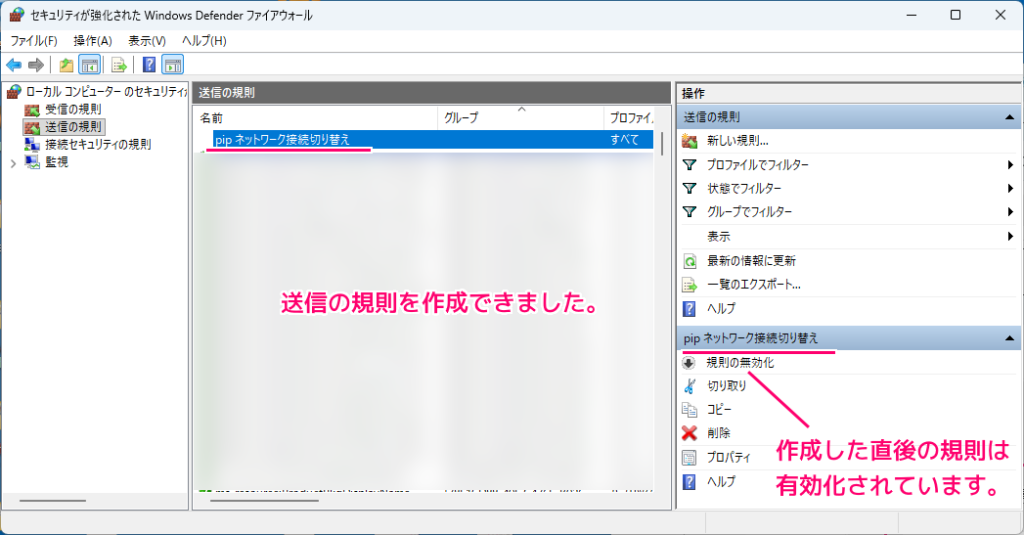Click the 新しい規則 firewall icon
Viewport: 1024px width, 535px height.
690,141
